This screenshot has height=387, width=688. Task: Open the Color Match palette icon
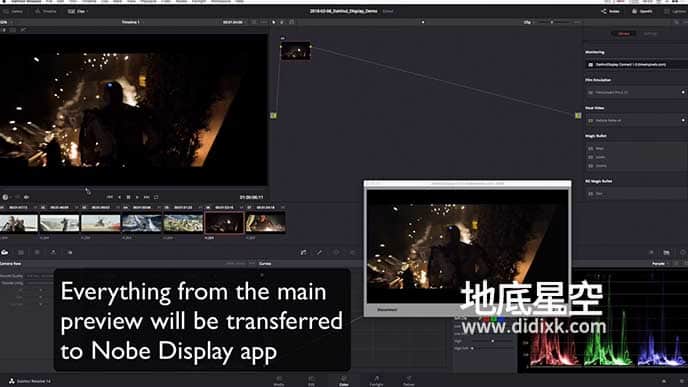[21, 252]
